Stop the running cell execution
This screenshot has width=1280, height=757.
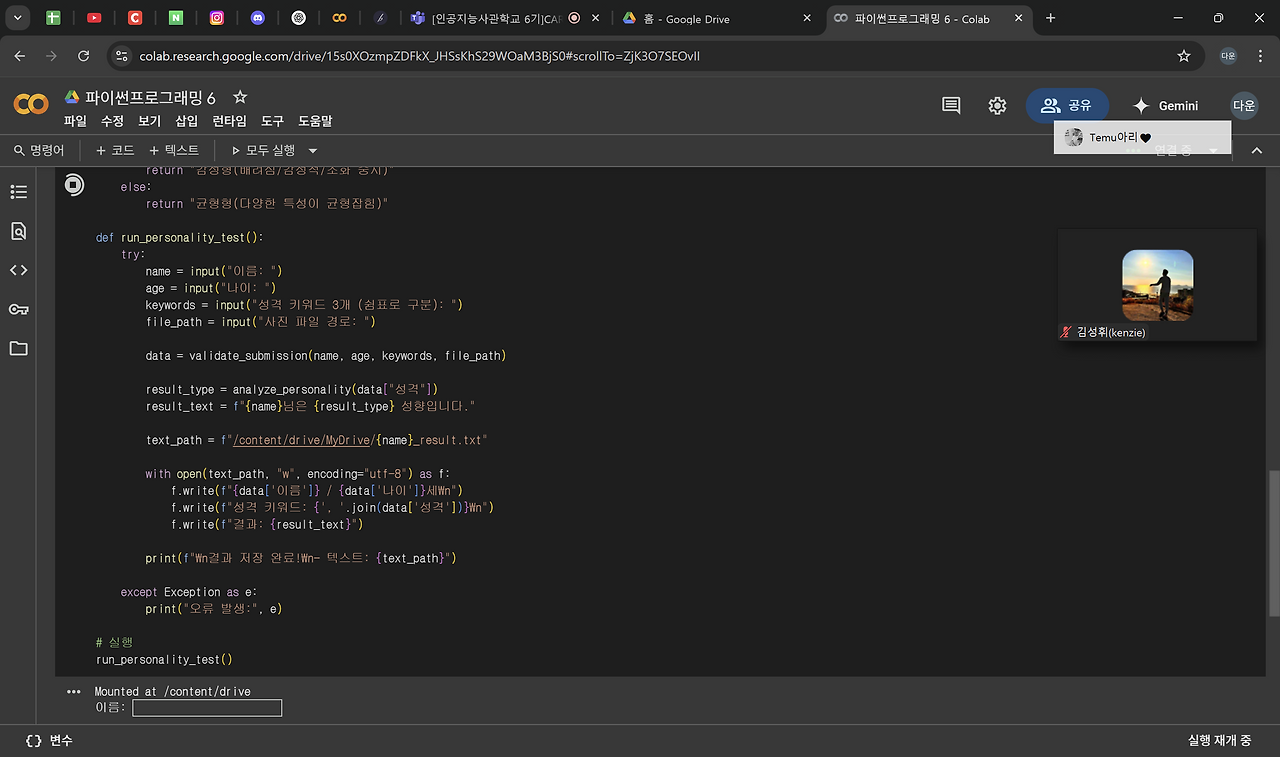pyautogui.click(x=74, y=184)
